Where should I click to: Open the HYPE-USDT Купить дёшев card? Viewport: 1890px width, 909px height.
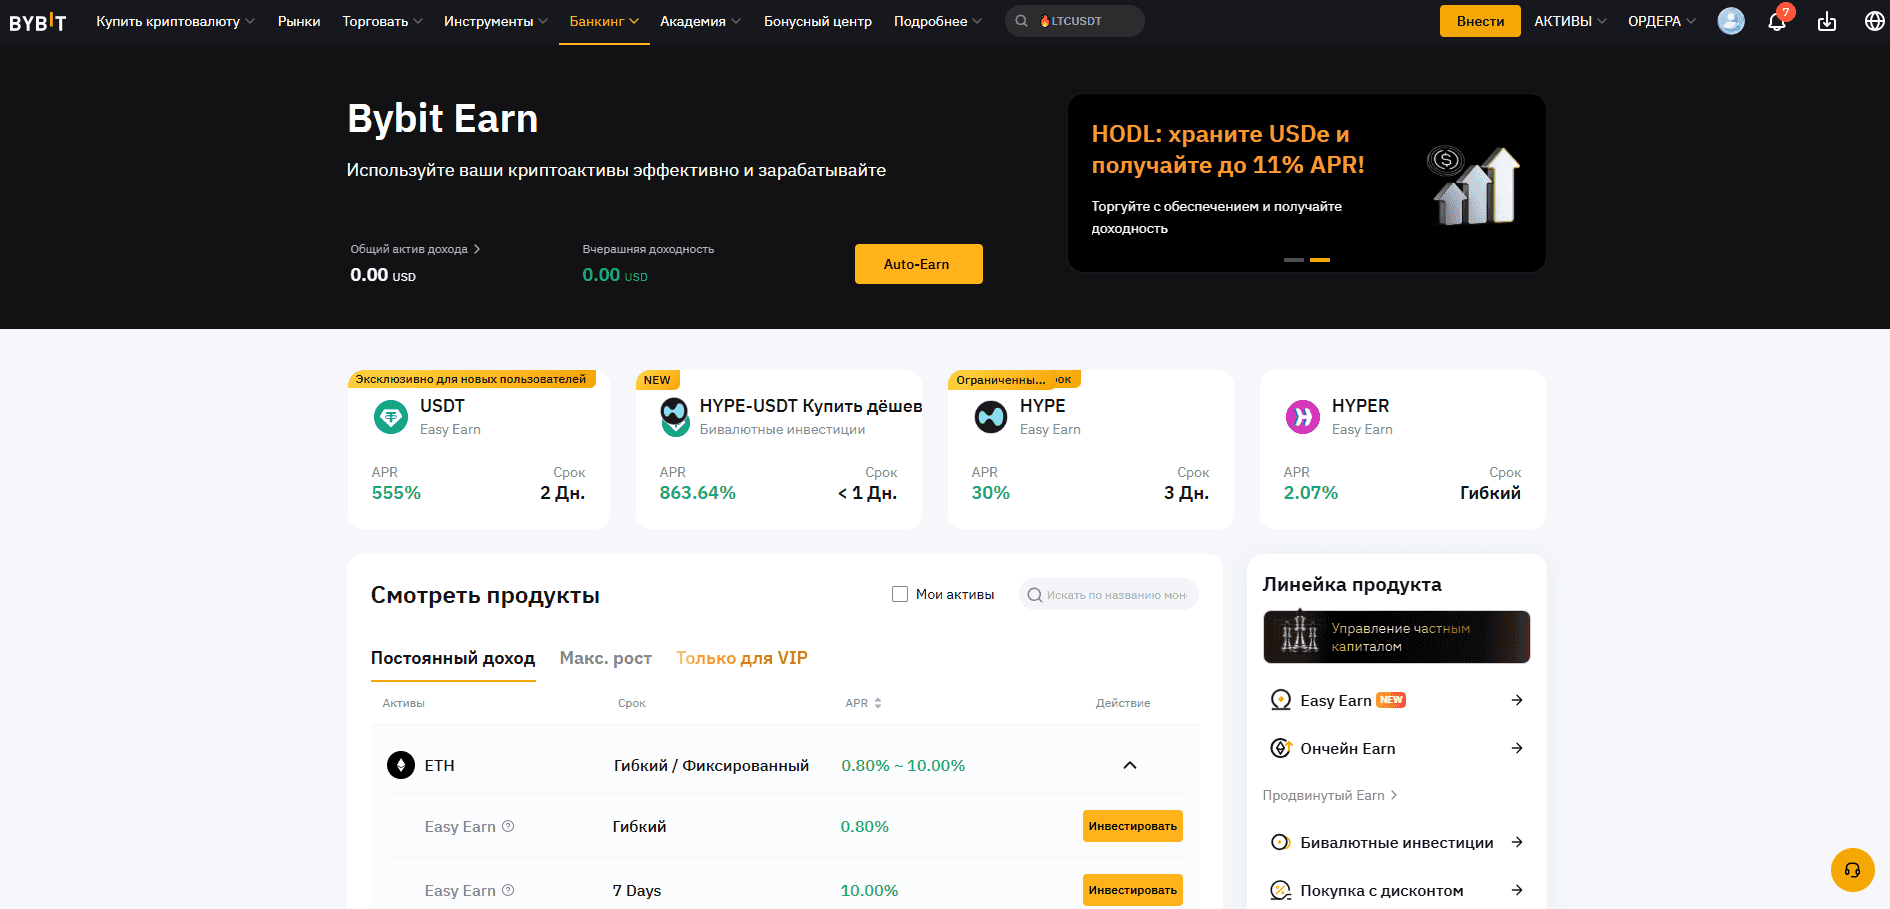(779, 449)
